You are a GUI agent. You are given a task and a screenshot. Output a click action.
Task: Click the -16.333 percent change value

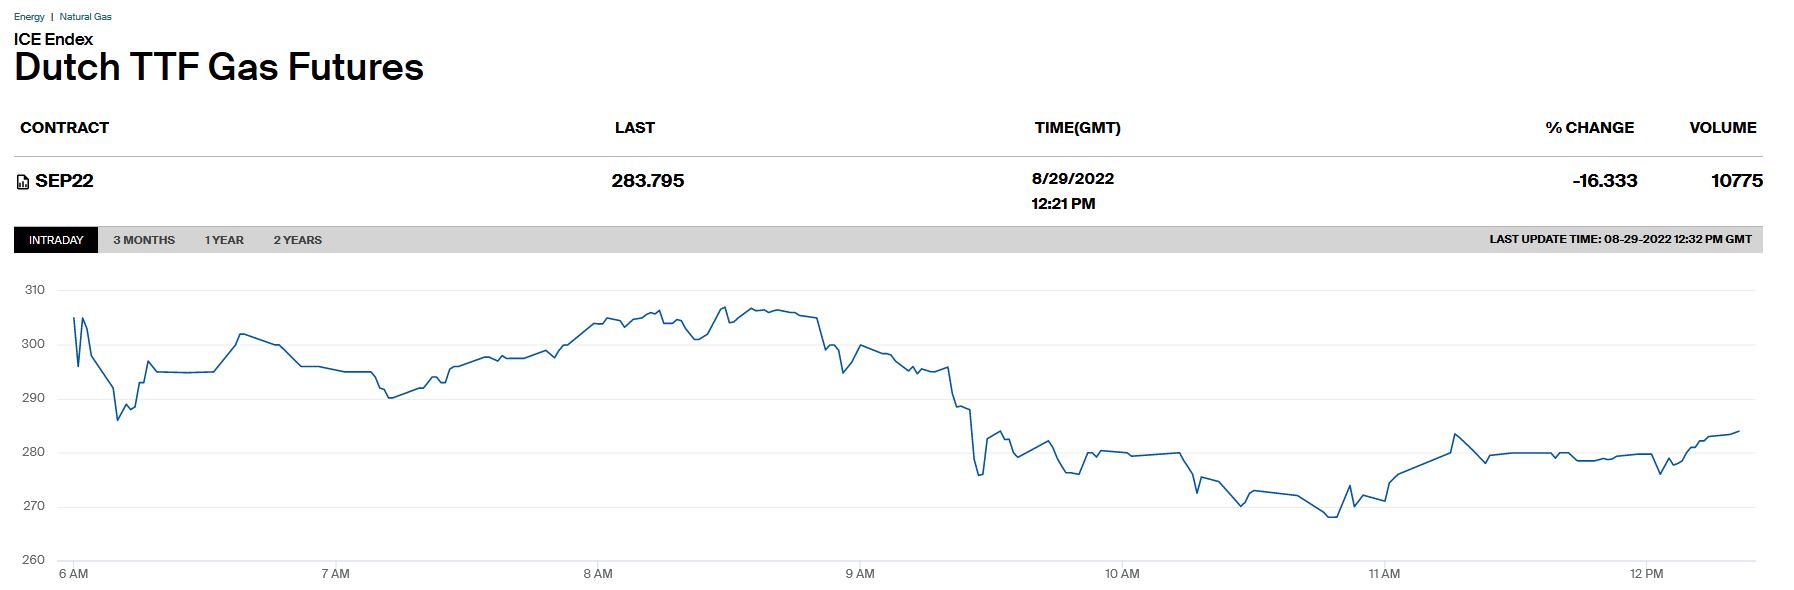coord(1604,181)
